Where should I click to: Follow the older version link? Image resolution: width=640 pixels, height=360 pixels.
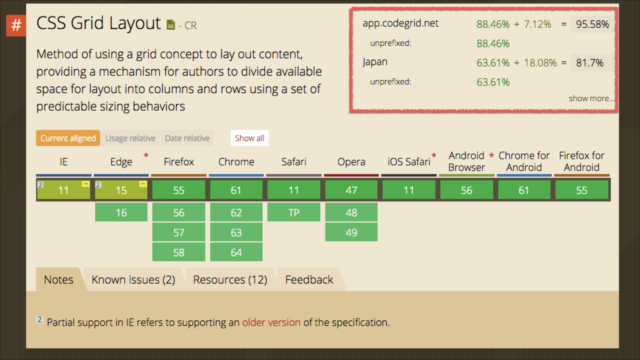pos(271,322)
